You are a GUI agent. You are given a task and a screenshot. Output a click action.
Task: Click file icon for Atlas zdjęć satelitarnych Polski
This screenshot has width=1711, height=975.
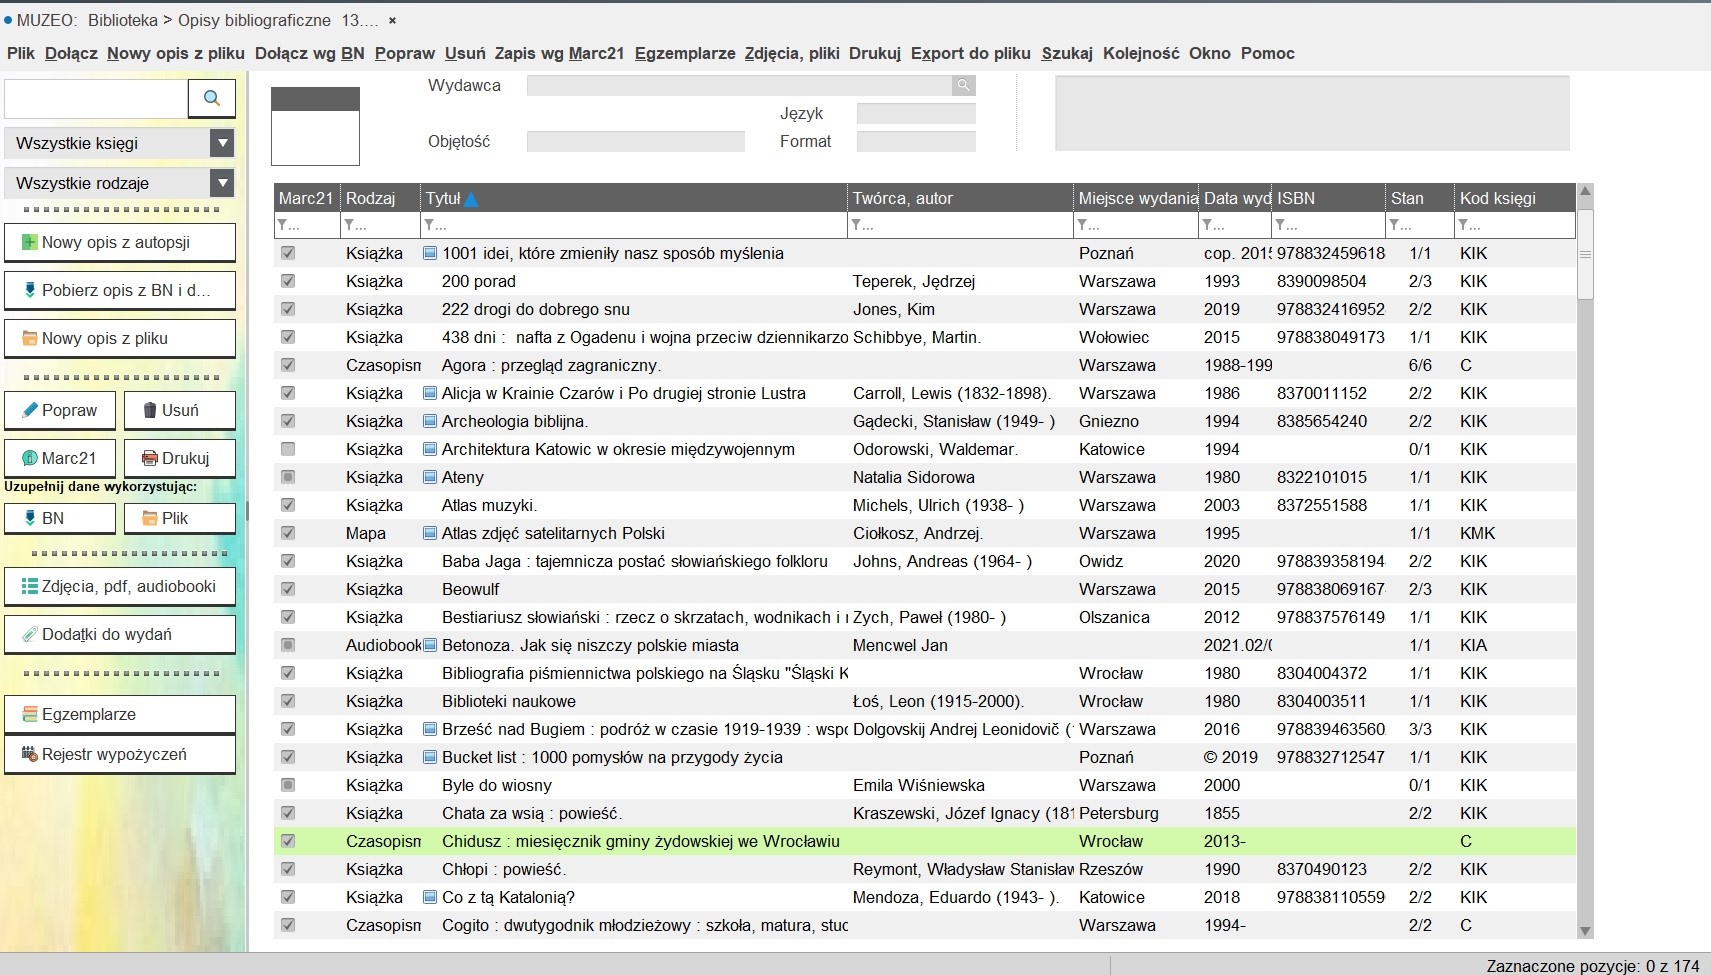430,534
